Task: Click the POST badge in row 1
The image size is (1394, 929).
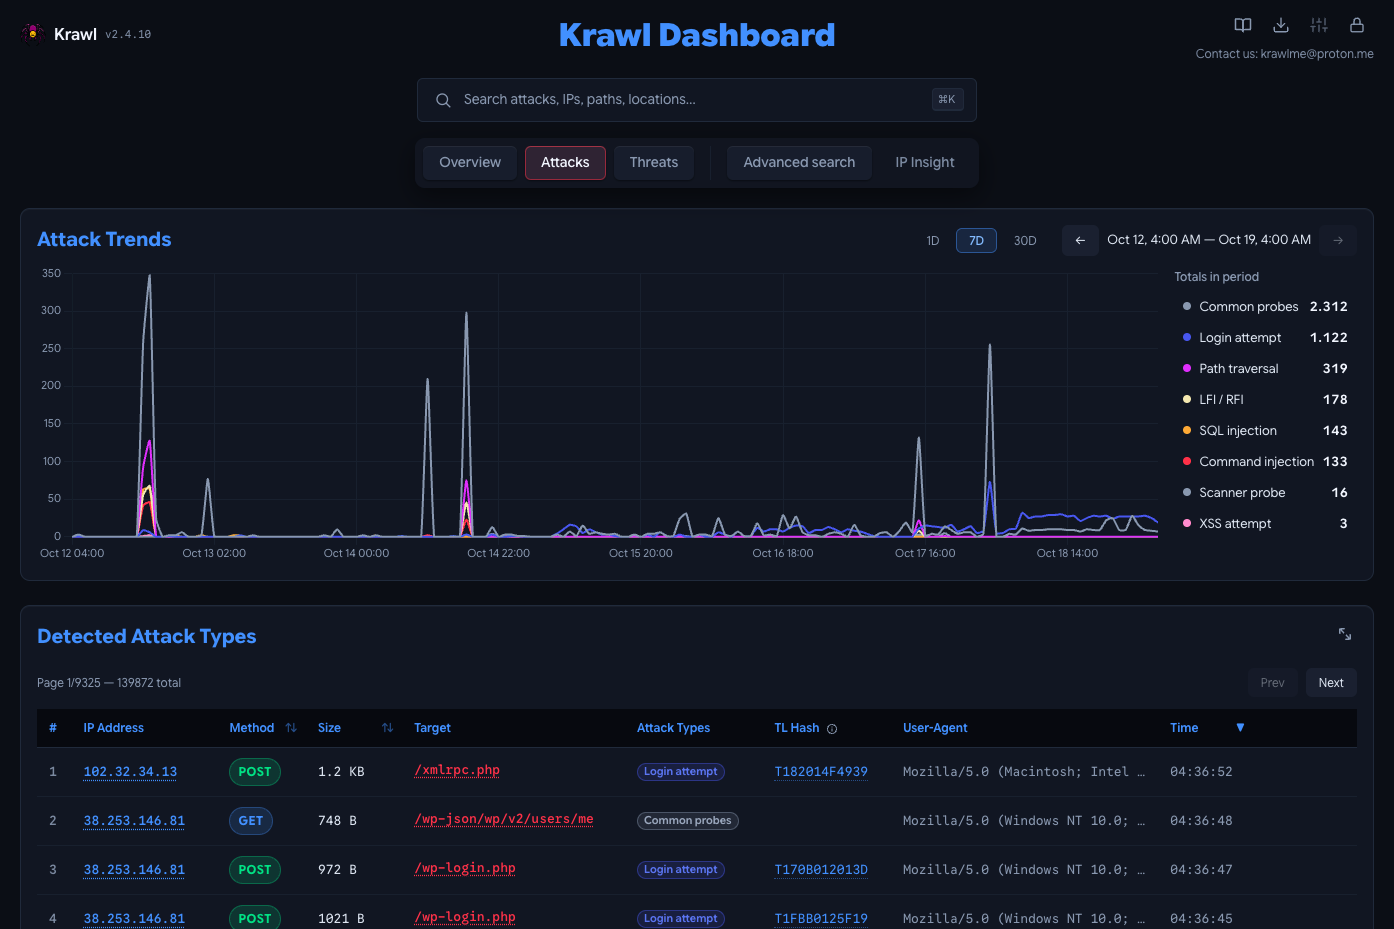Action: tap(255, 772)
